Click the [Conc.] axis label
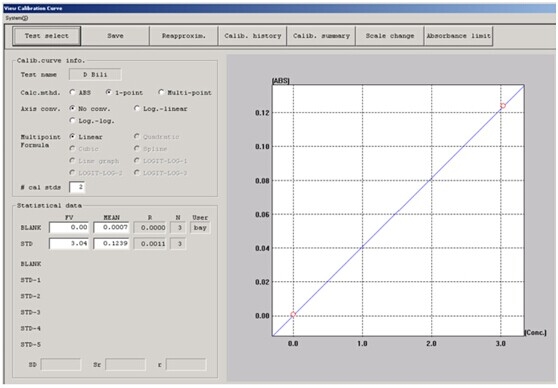 pos(536,332)
